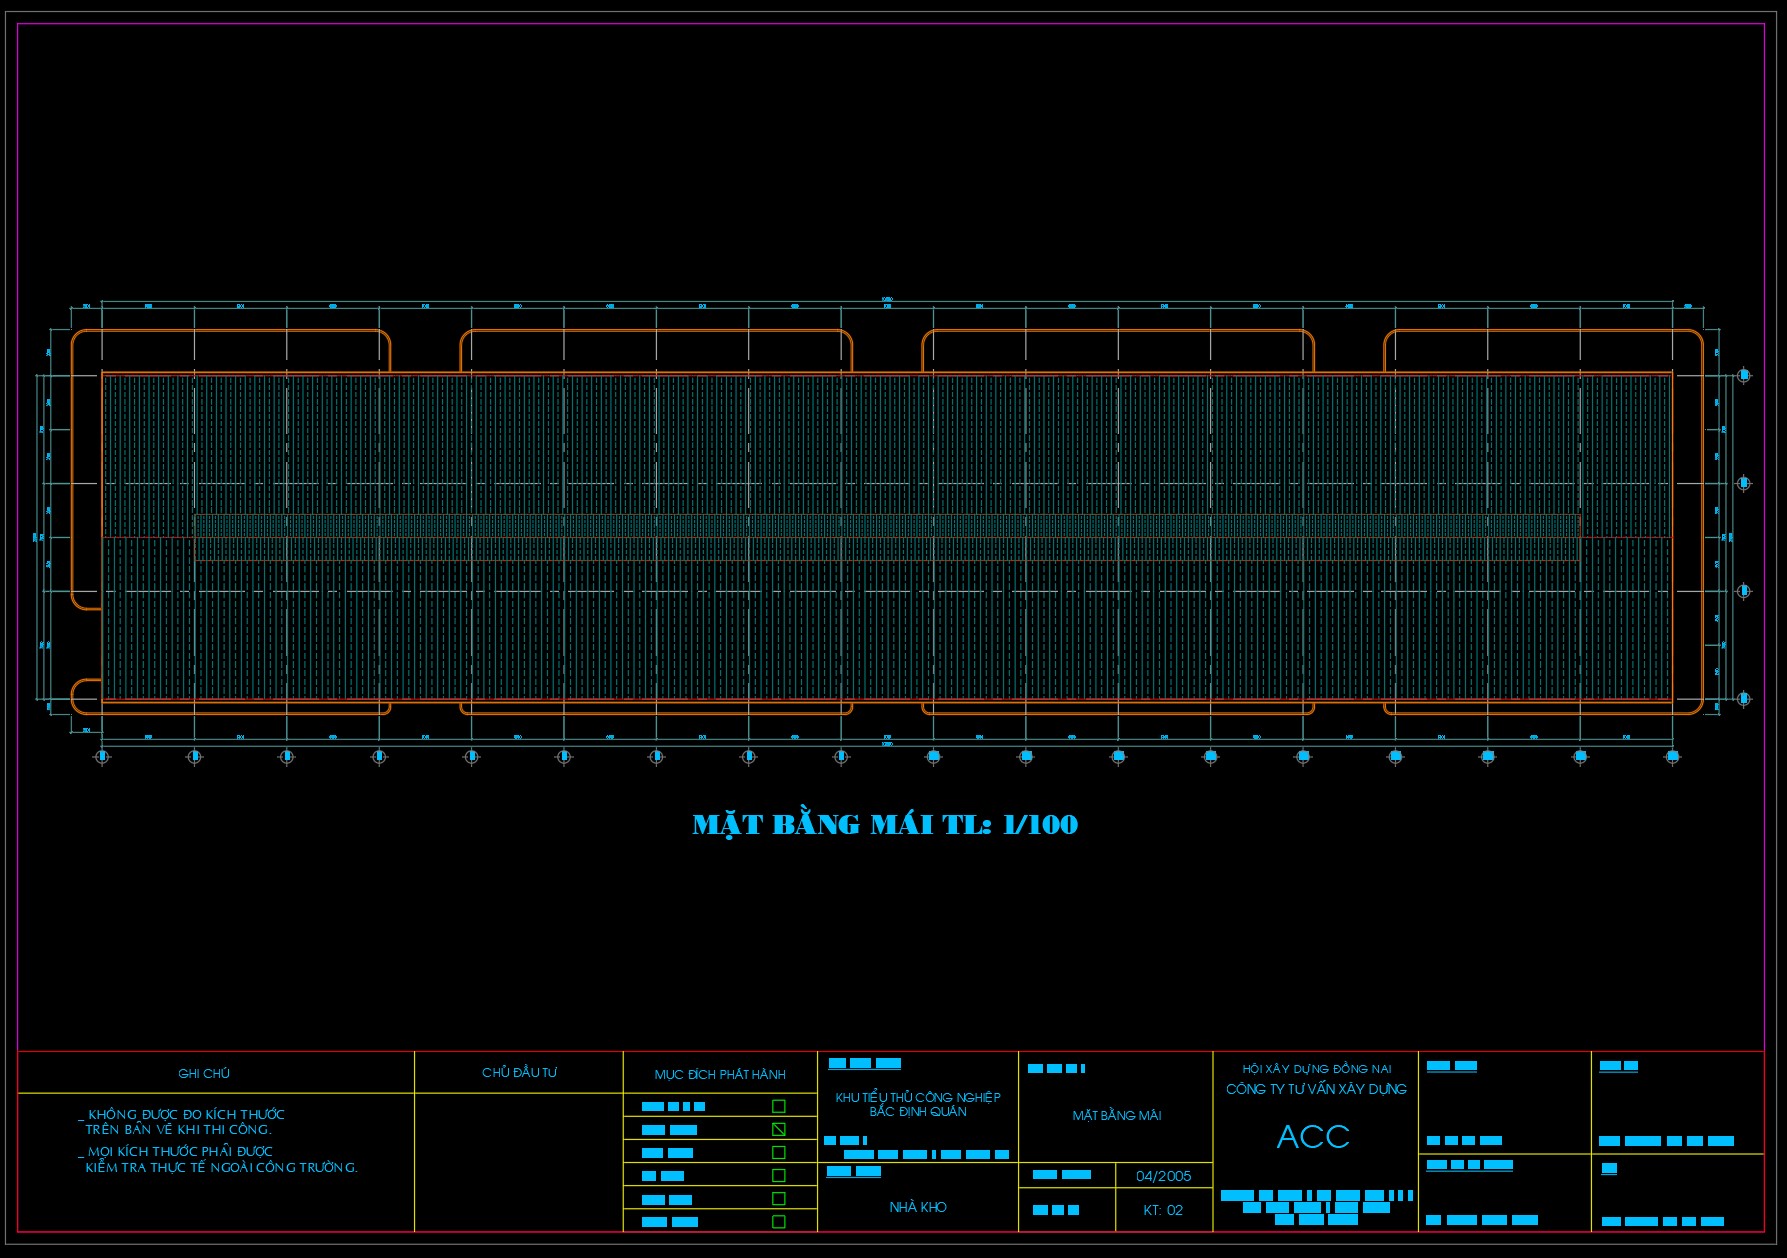The image size is (1787, 1258).
Task: Select the drawing title MẶT BẰNG MÁI TL: 1/100
Action: tap(885, 824)
